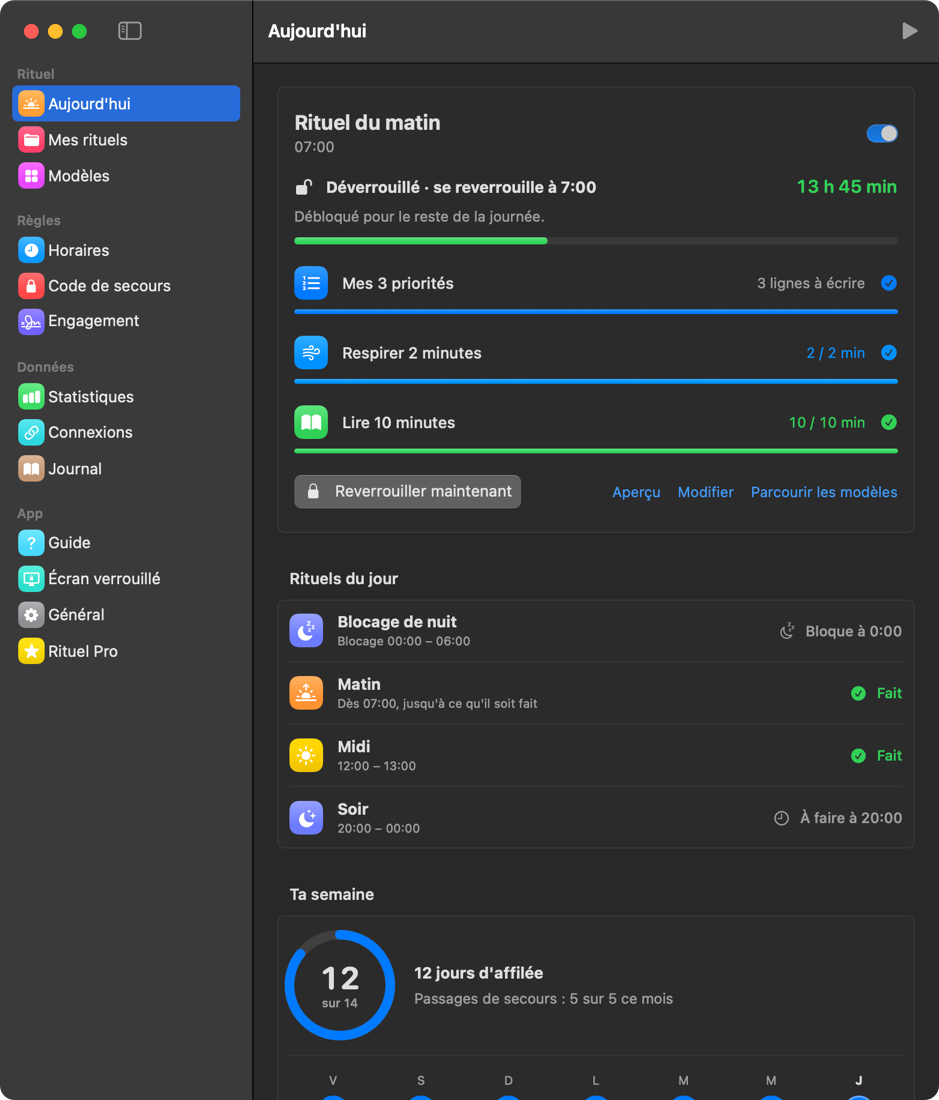Click the 12 jours d'affilée text
This screenshot has width=939, height=1100.
tap(478, 973)
